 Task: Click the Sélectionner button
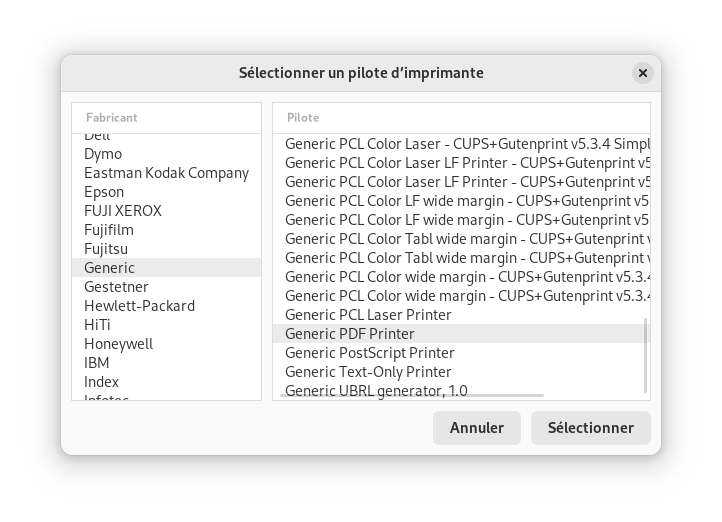click(x=590, y=428)
